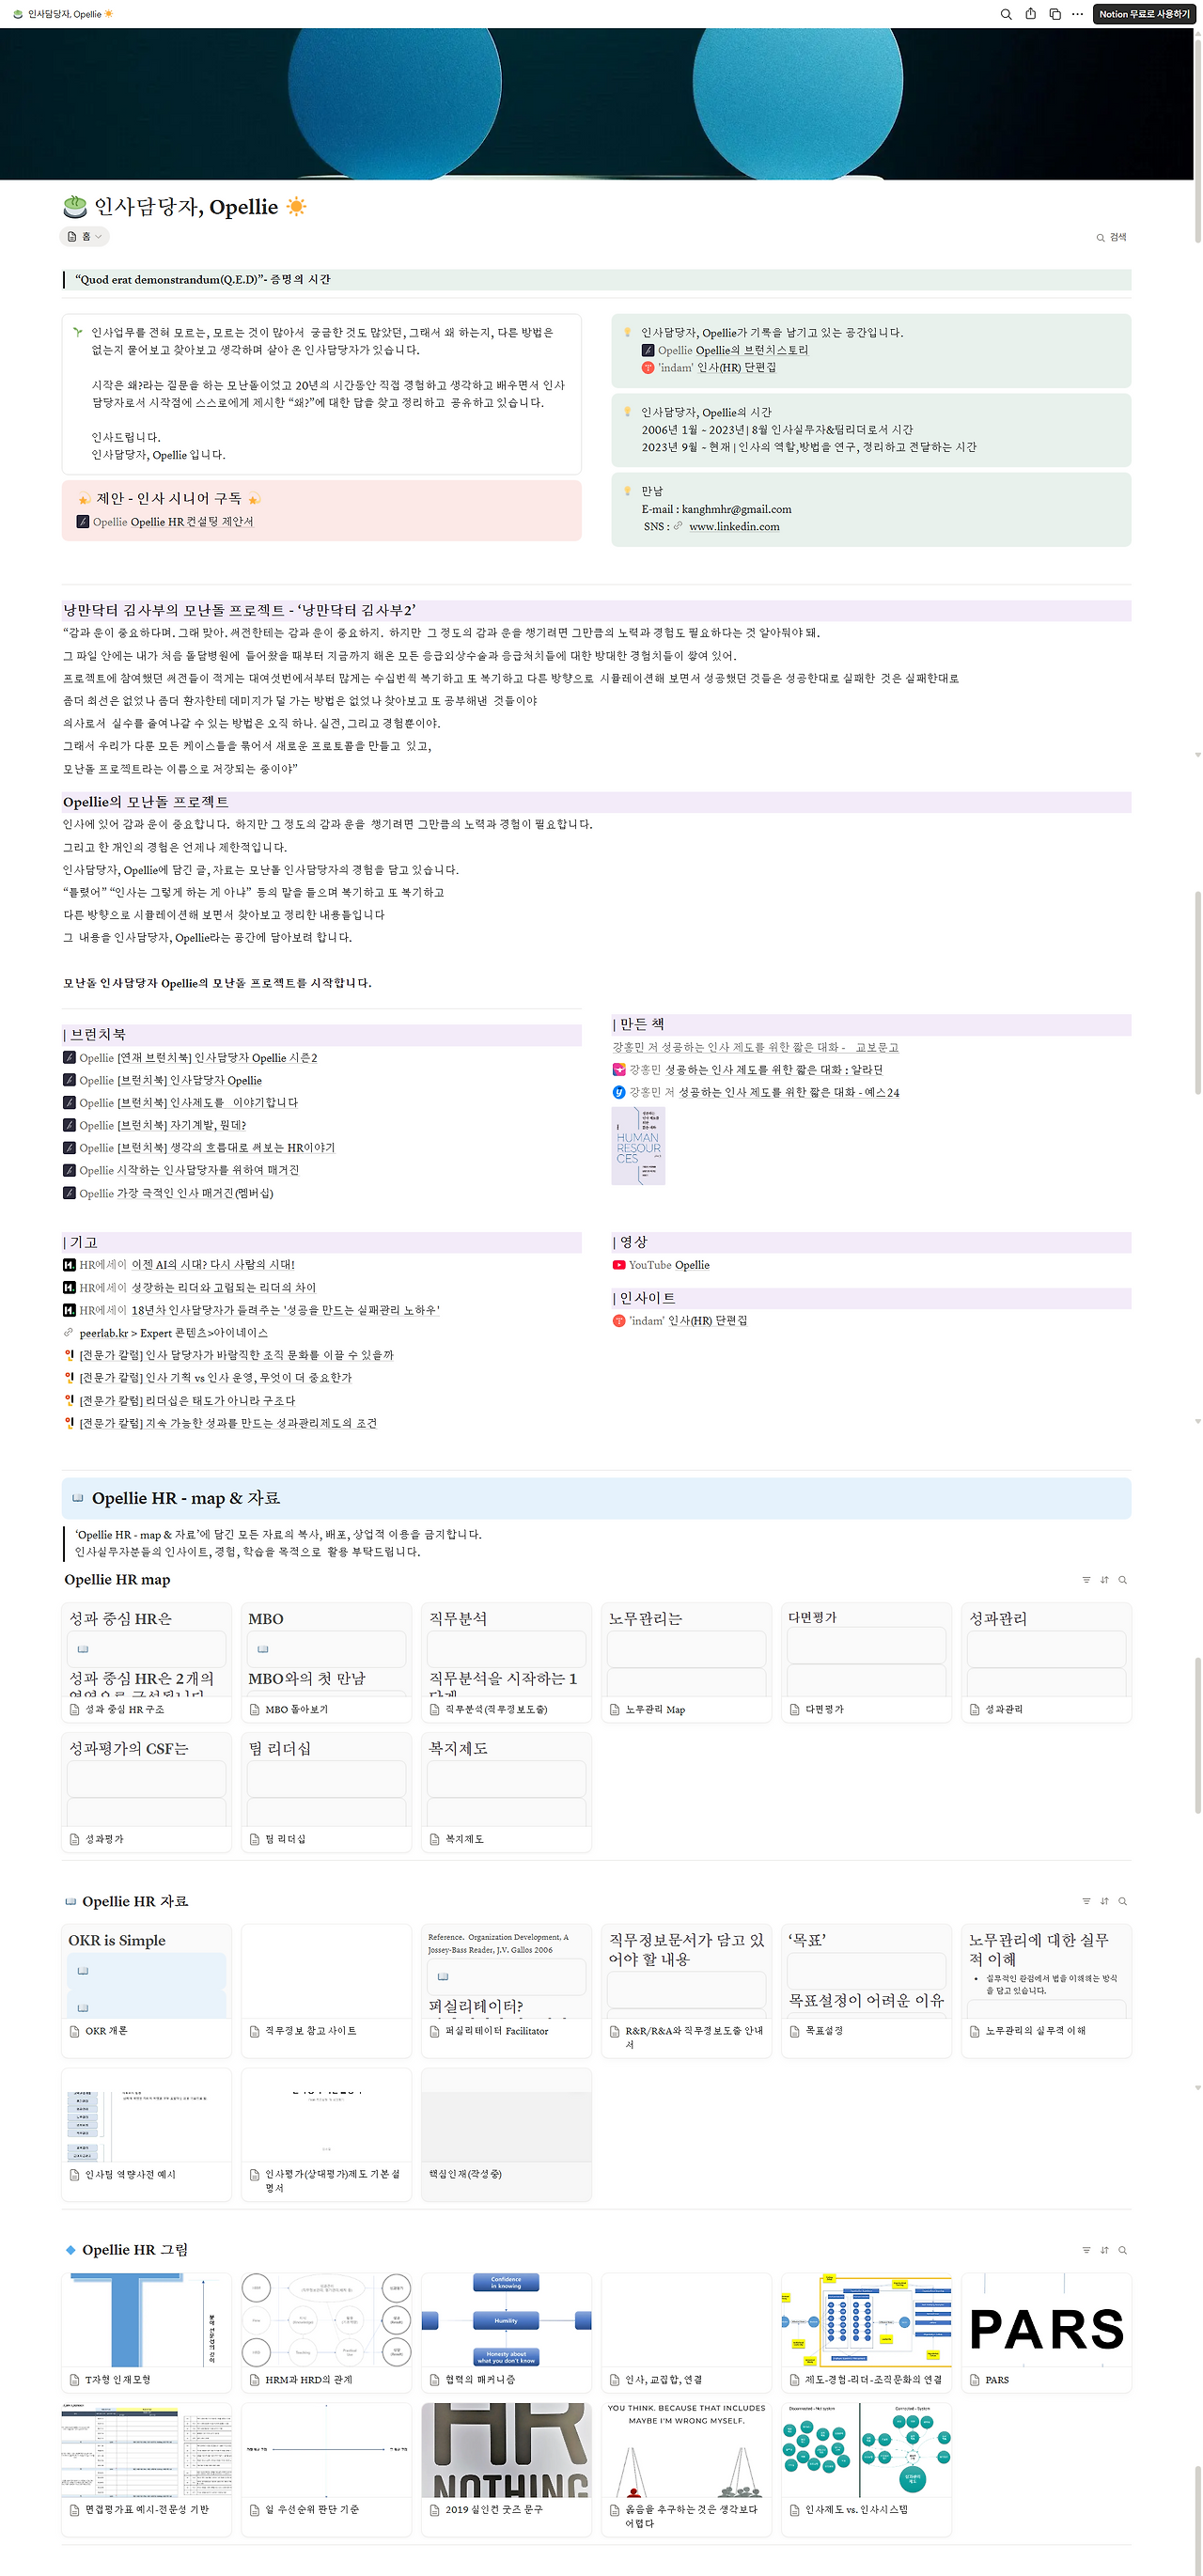
Task: Open the '면접평가표 예시-전문성 기반' card
Action: click(x=146, y=2469)
